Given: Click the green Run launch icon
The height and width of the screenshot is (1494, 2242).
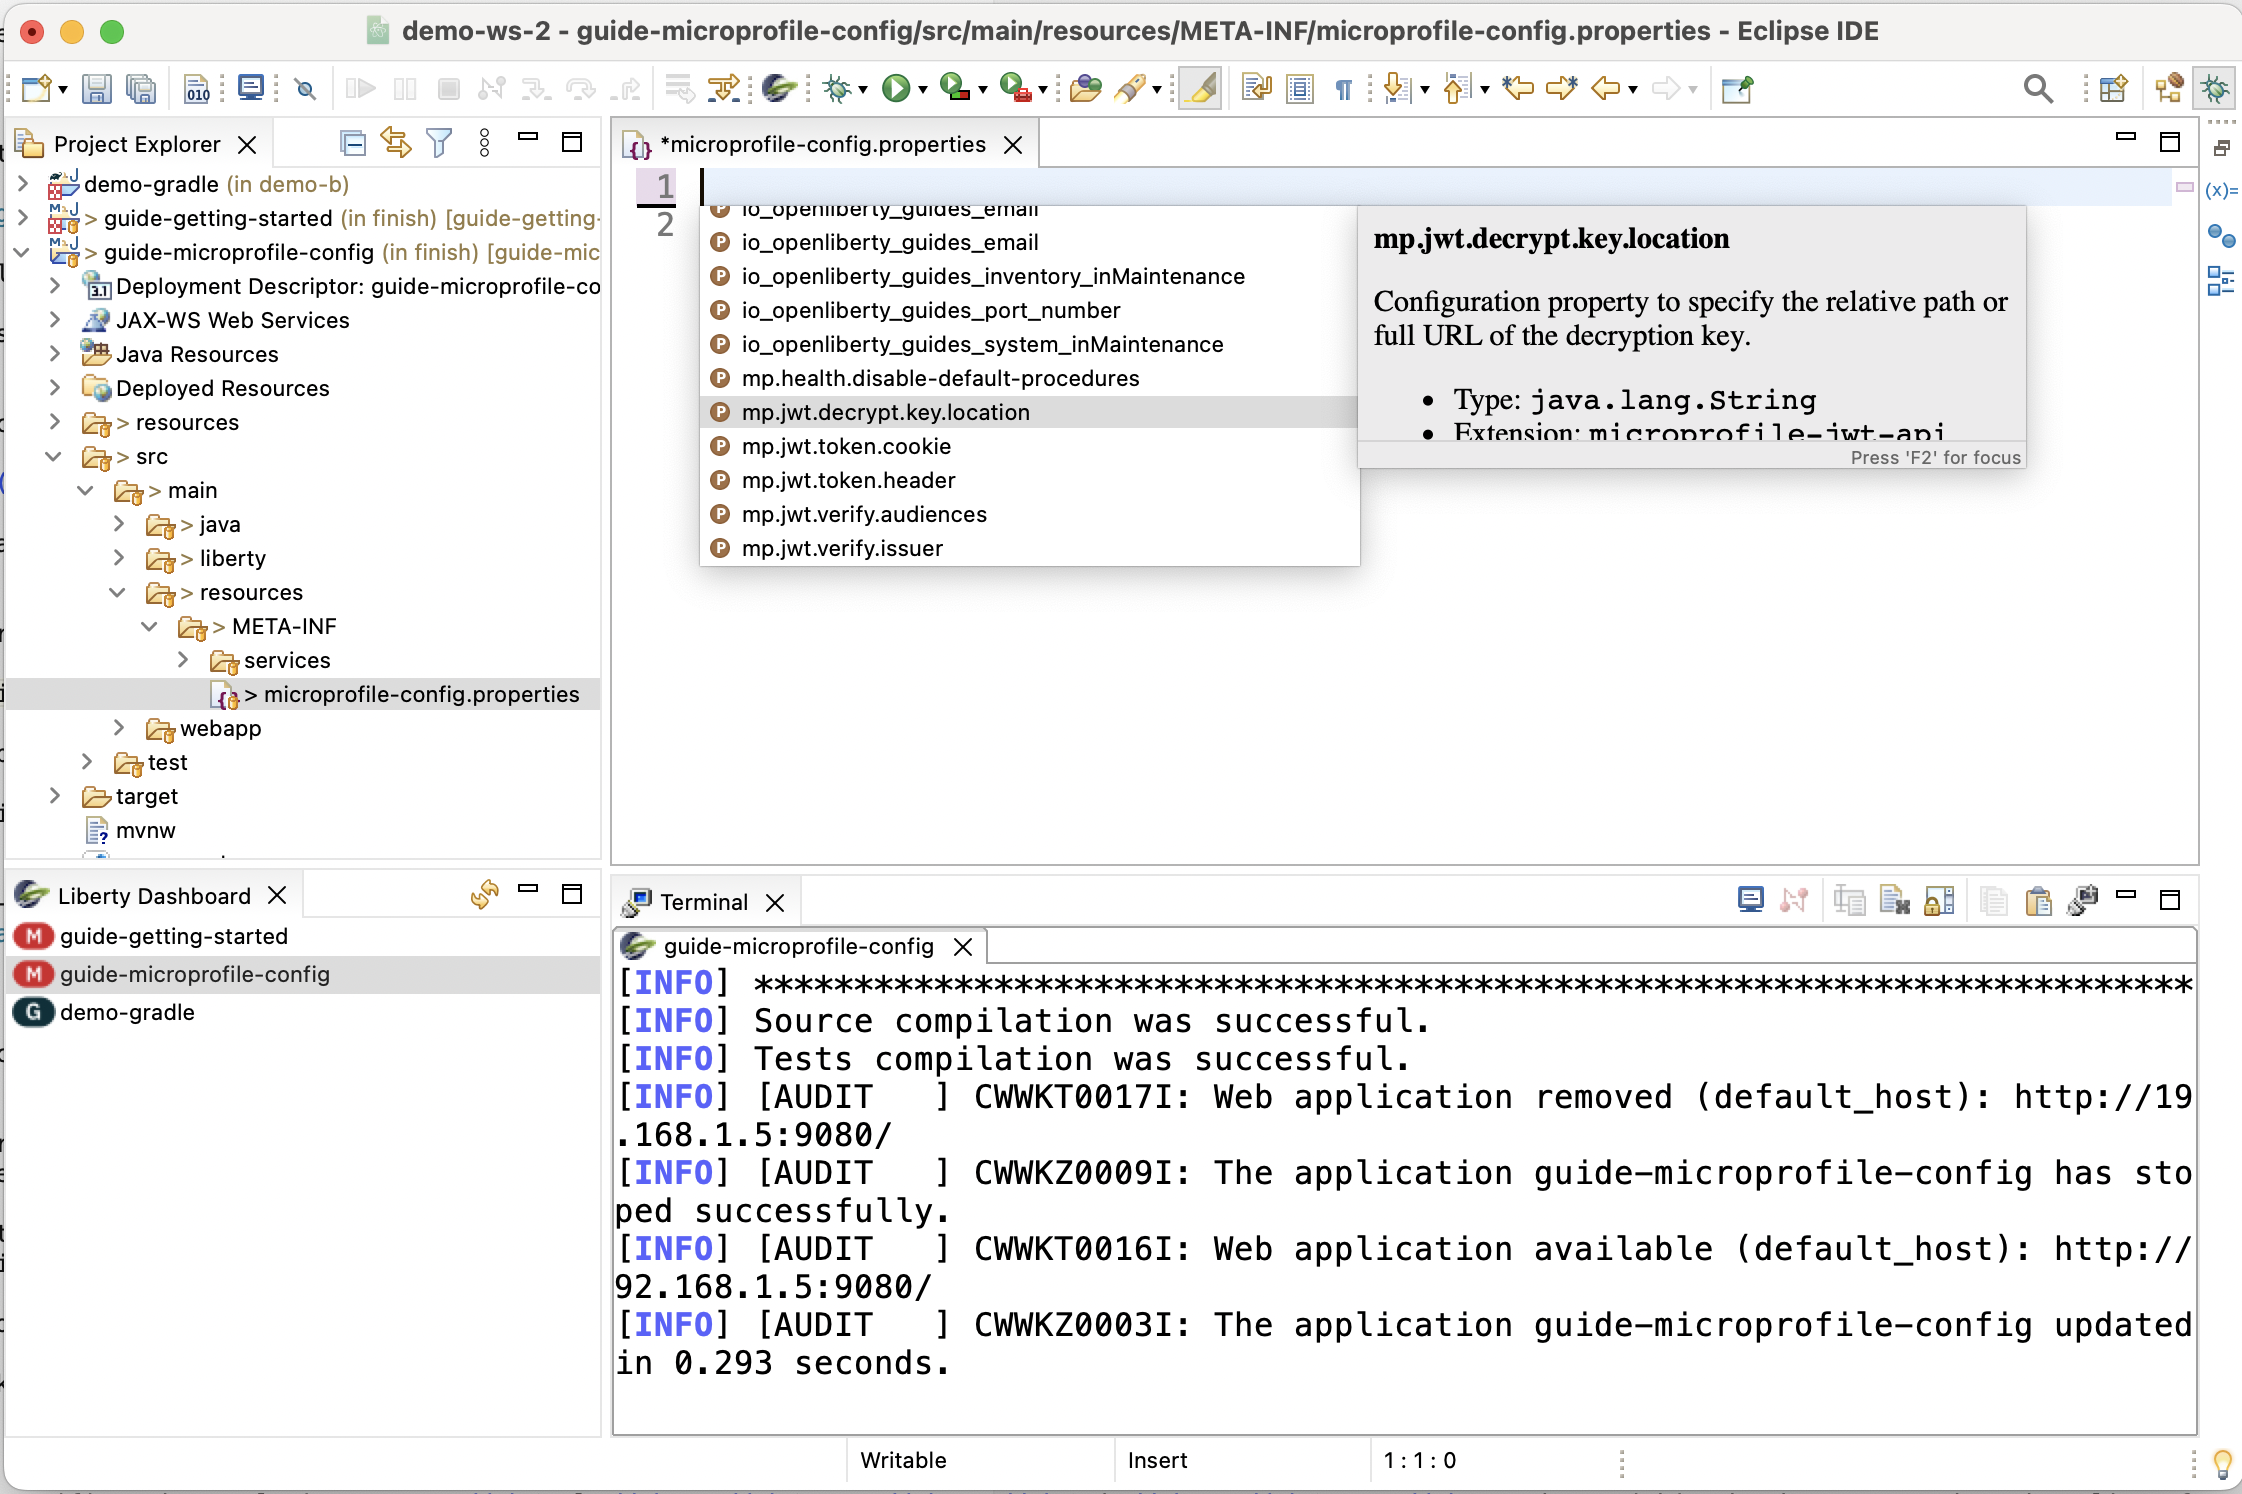Looking at the screenshot, I should (895, 89).
